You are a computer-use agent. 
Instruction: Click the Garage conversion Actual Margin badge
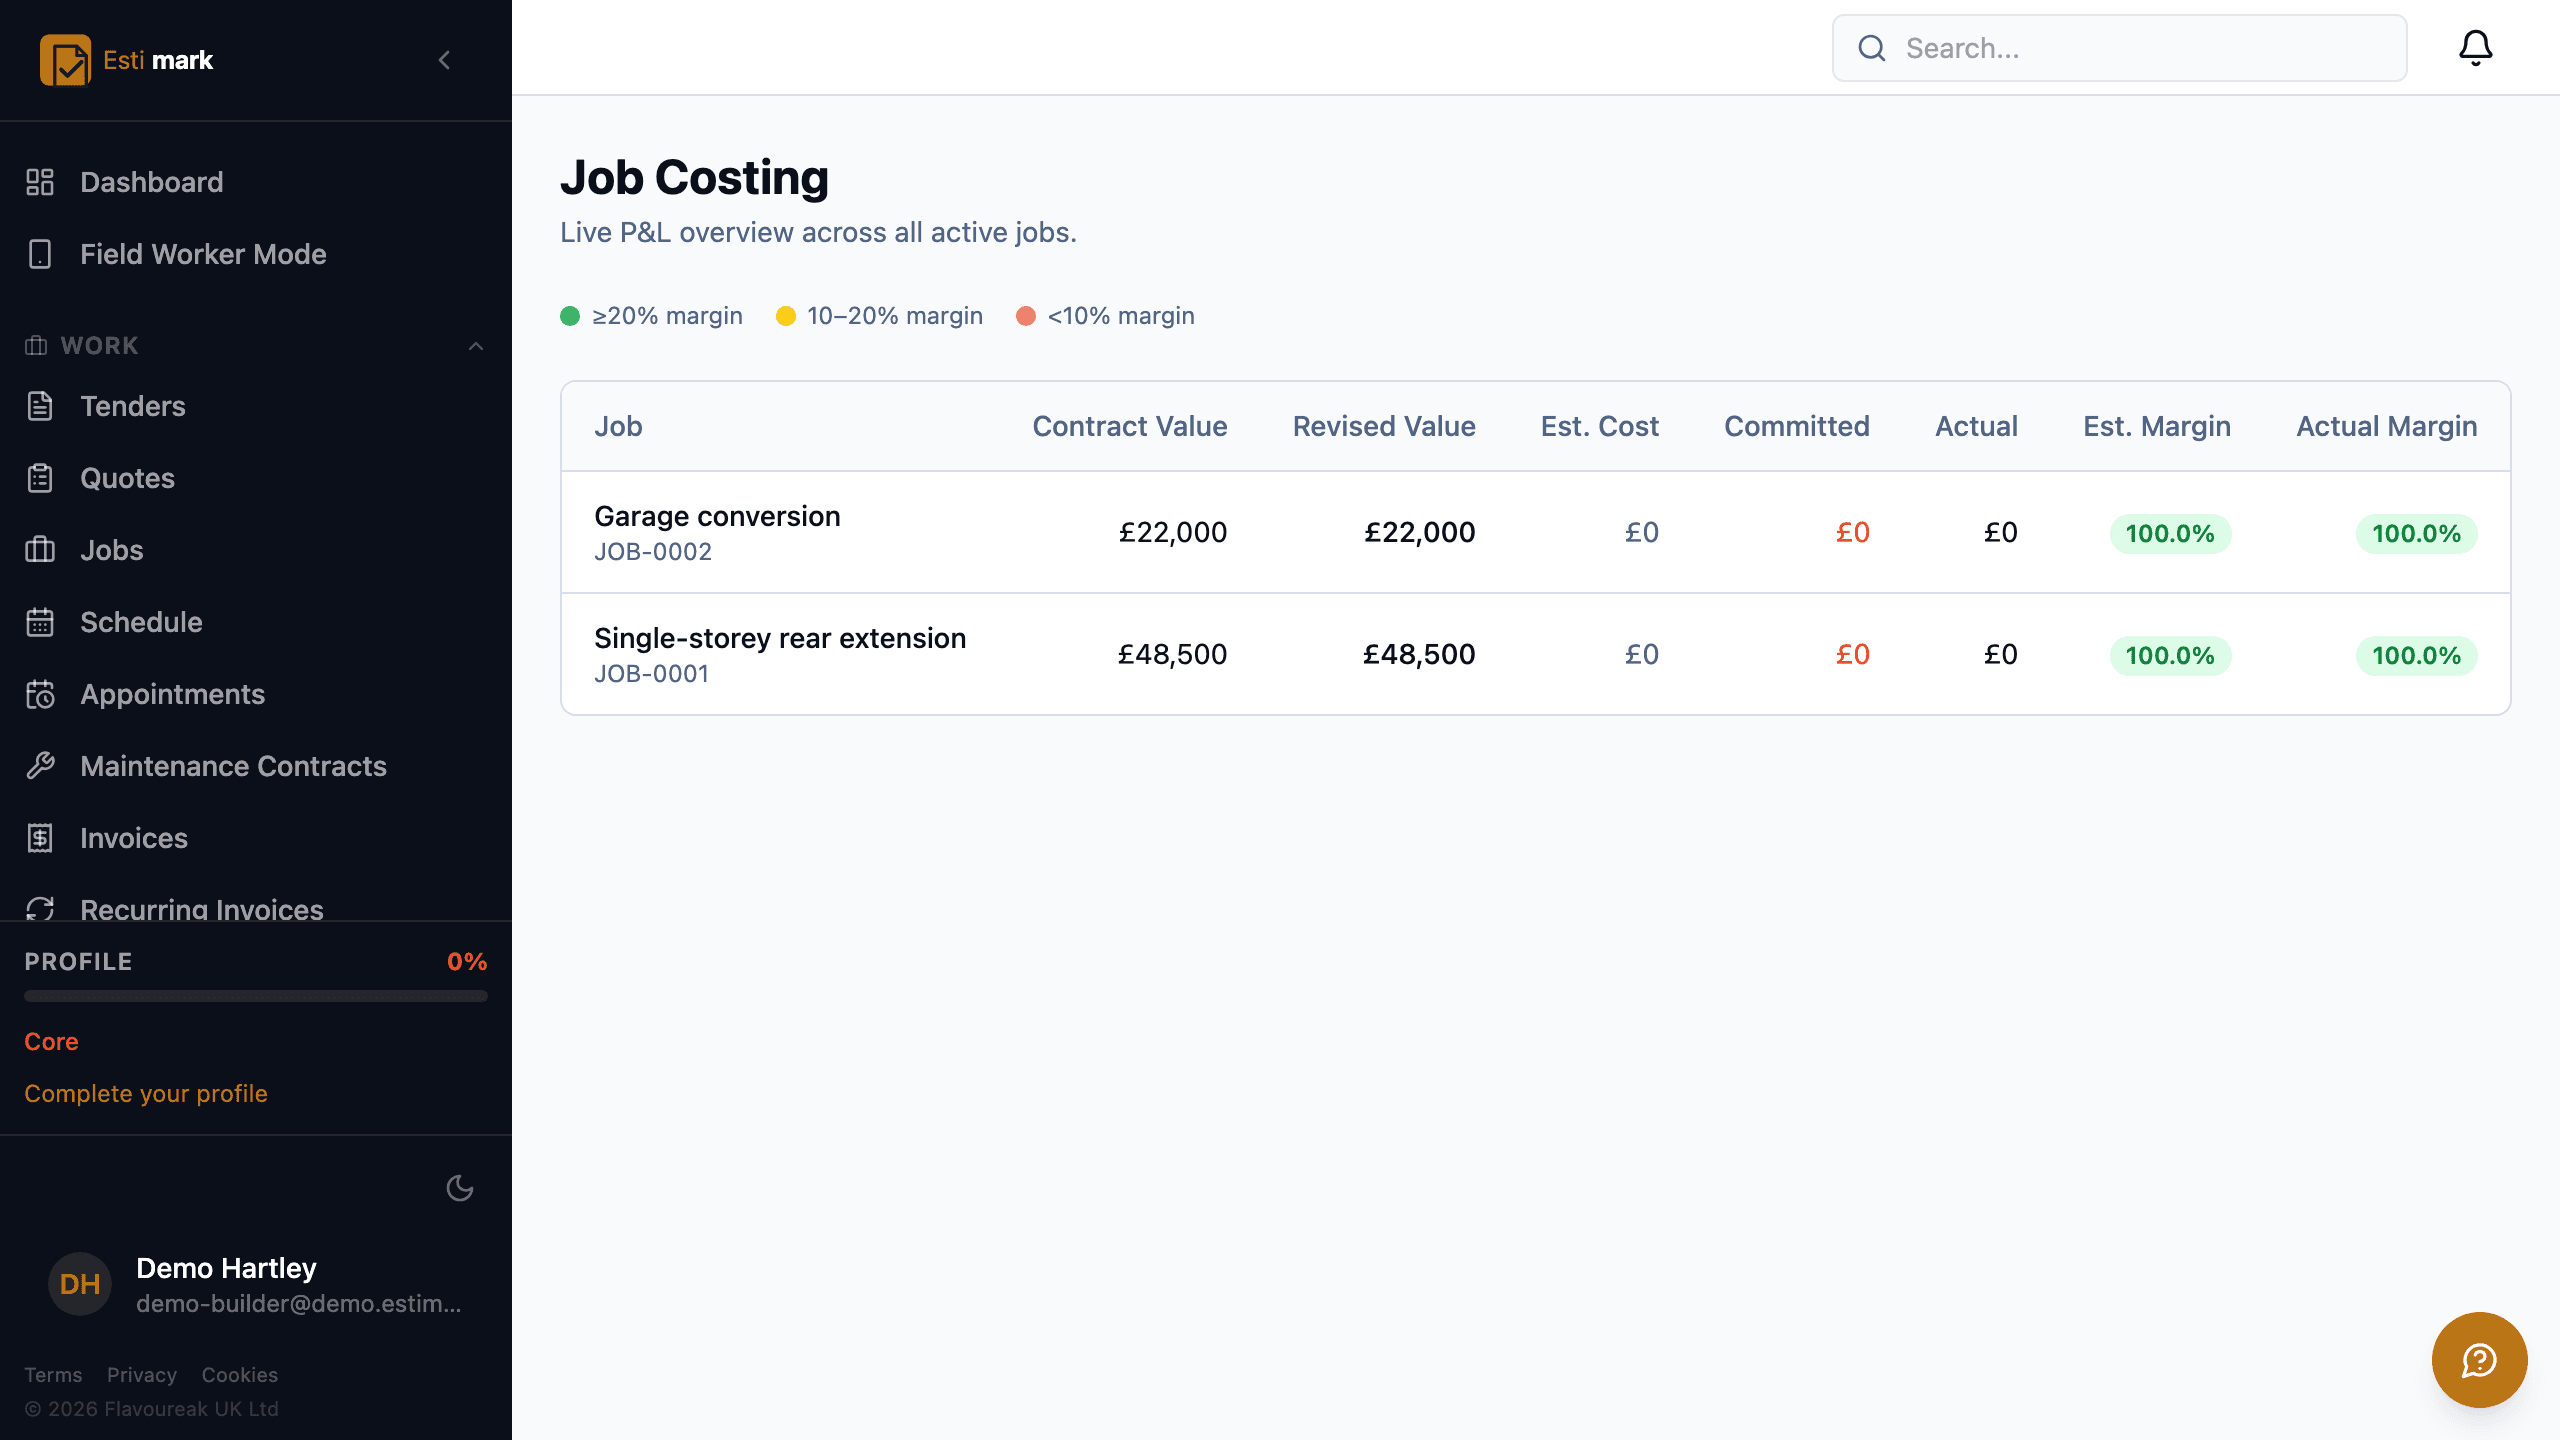(2417, 534)
